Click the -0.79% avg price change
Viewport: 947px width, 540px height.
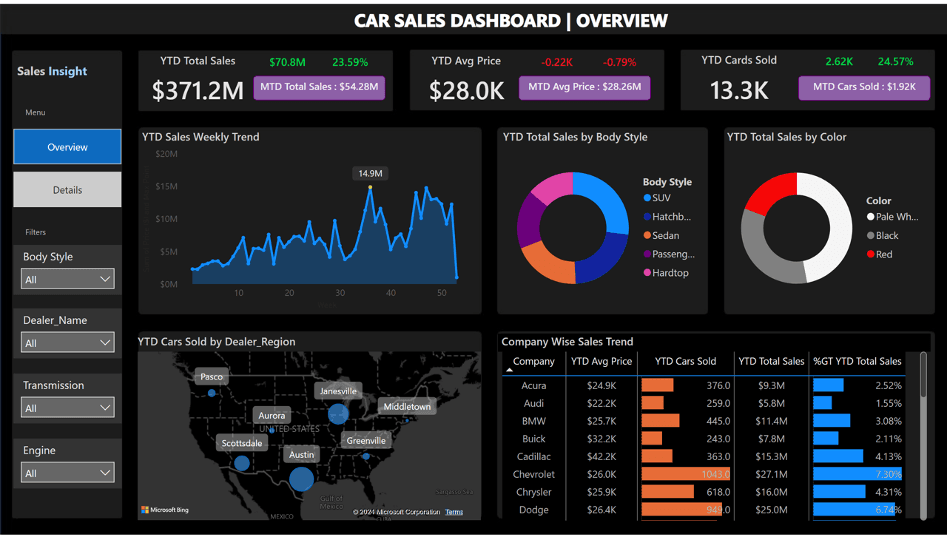[620, 62]
